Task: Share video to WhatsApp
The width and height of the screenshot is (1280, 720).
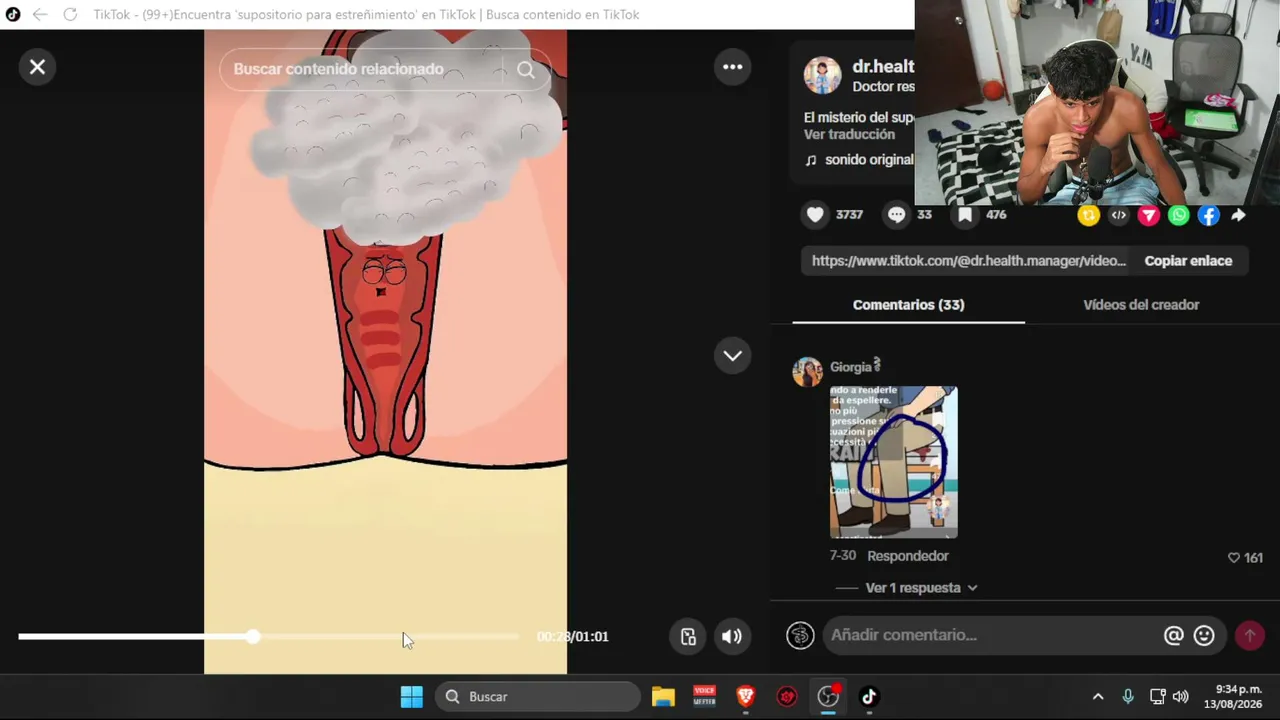Action: coord(1178,215)
